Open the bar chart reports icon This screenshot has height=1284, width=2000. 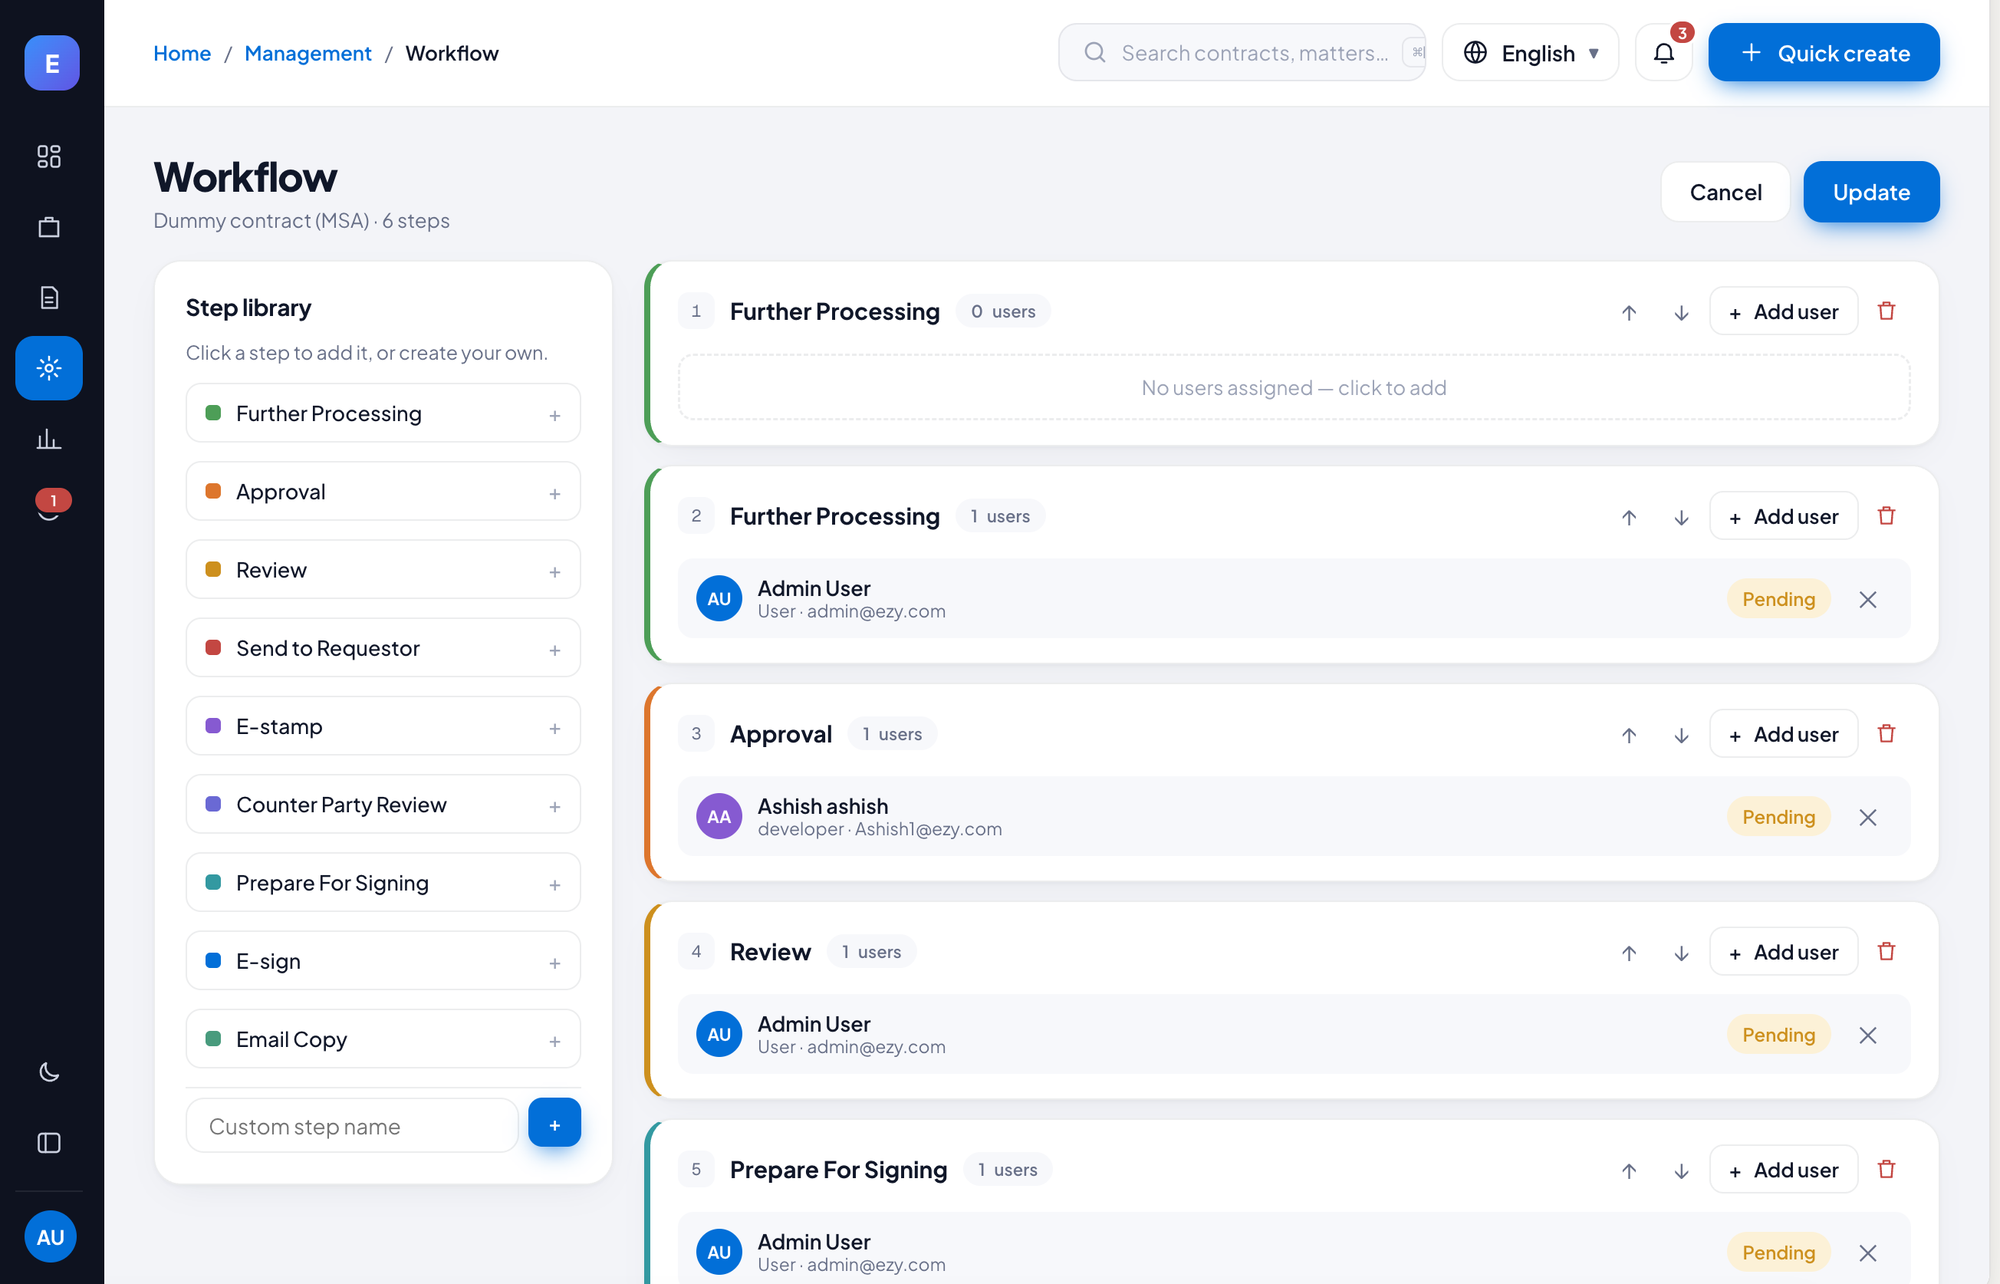pos(49,439)
